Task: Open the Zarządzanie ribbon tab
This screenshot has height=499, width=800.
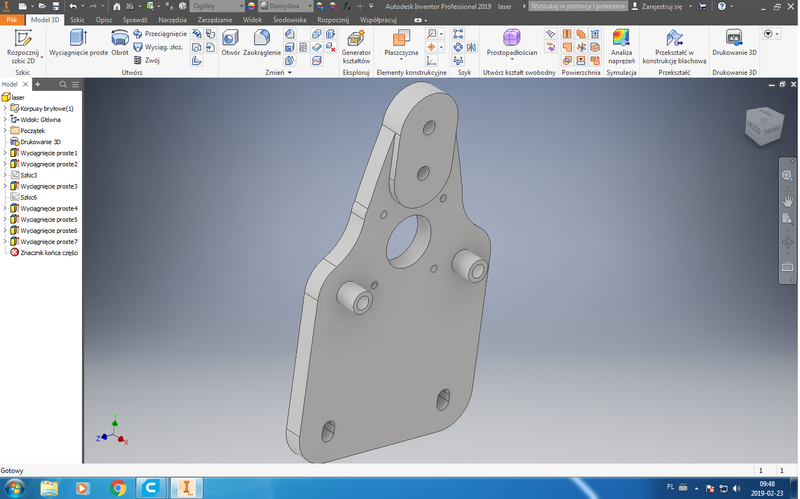Action: (215, 19)
